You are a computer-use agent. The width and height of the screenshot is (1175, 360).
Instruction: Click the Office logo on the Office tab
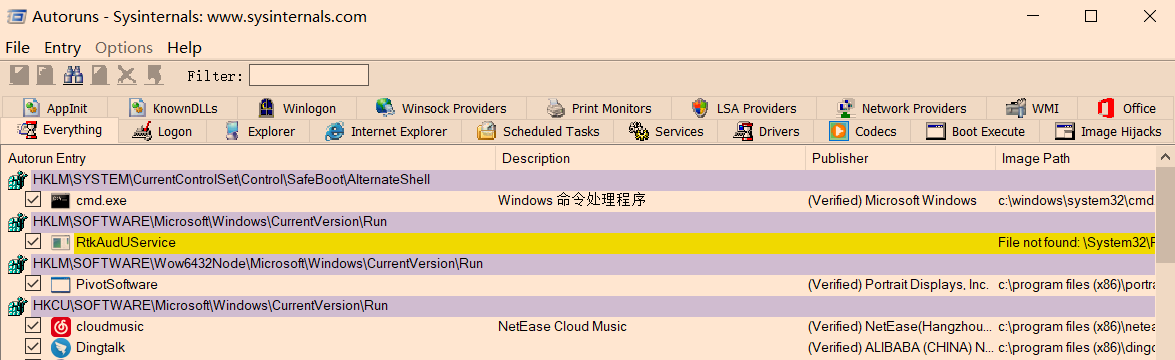[1106, 108]
